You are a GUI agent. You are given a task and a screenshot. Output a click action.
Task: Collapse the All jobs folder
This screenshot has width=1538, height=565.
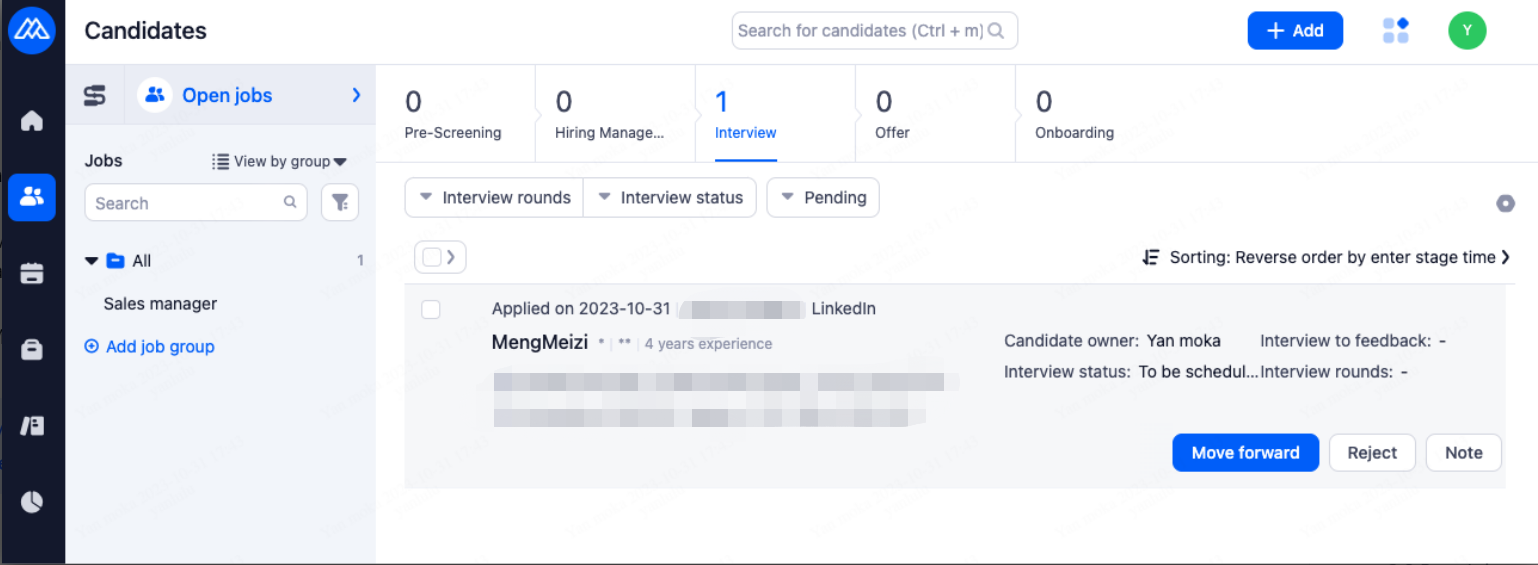[x=92, y=261]
